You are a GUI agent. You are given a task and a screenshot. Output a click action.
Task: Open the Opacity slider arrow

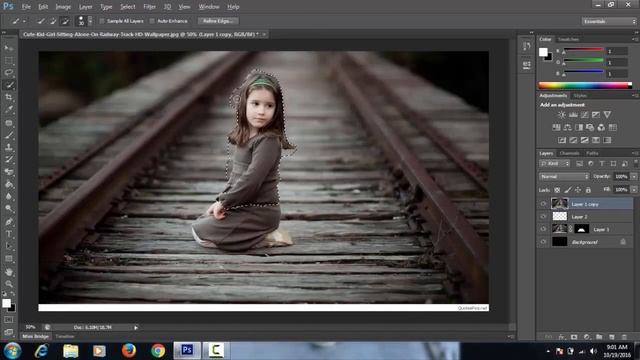click(x=634, y=176)
